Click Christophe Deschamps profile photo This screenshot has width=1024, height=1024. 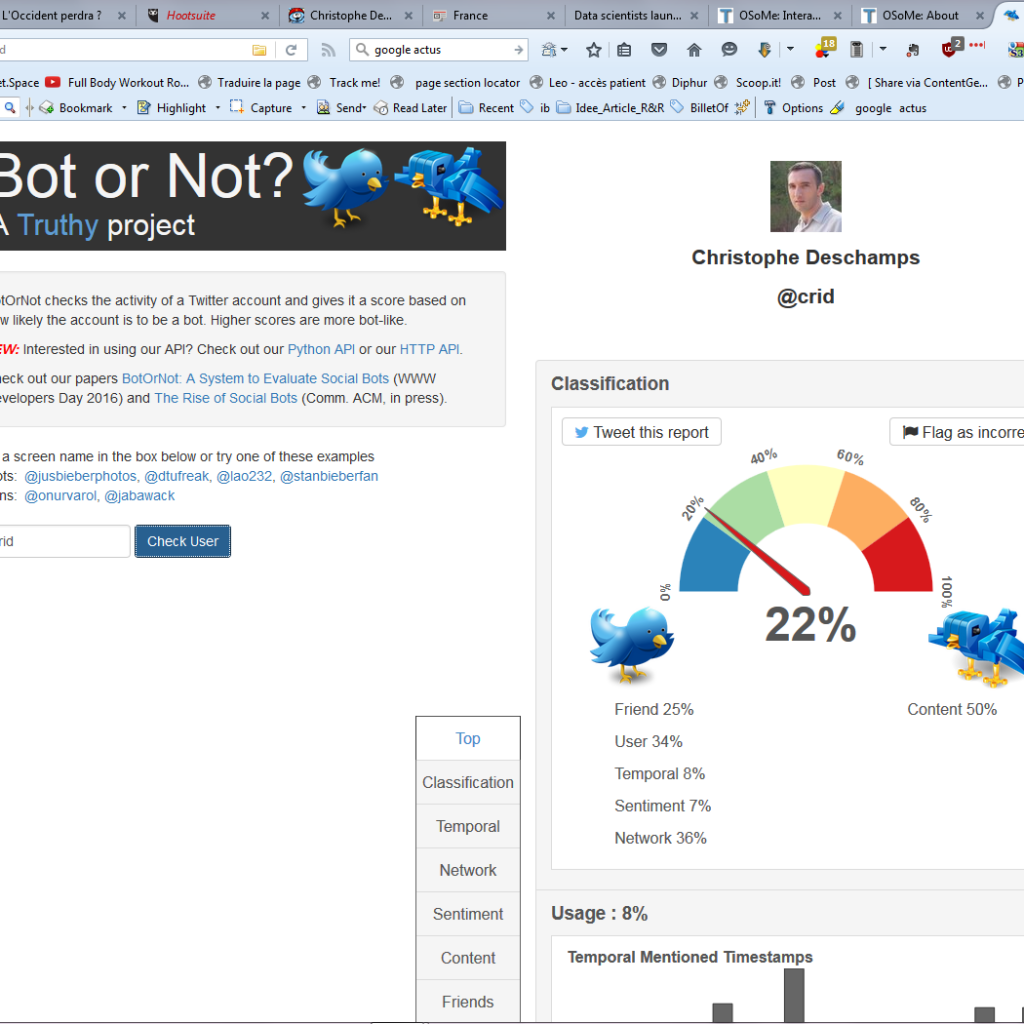pyautogui.click(x=806, y=197)
